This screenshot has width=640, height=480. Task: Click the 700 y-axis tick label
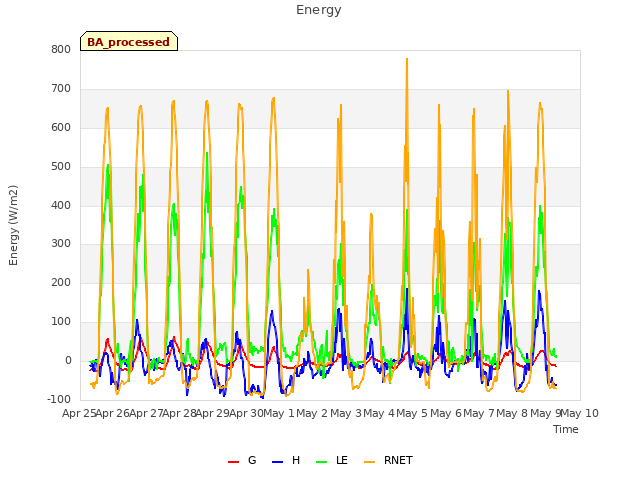click(61, 89)
